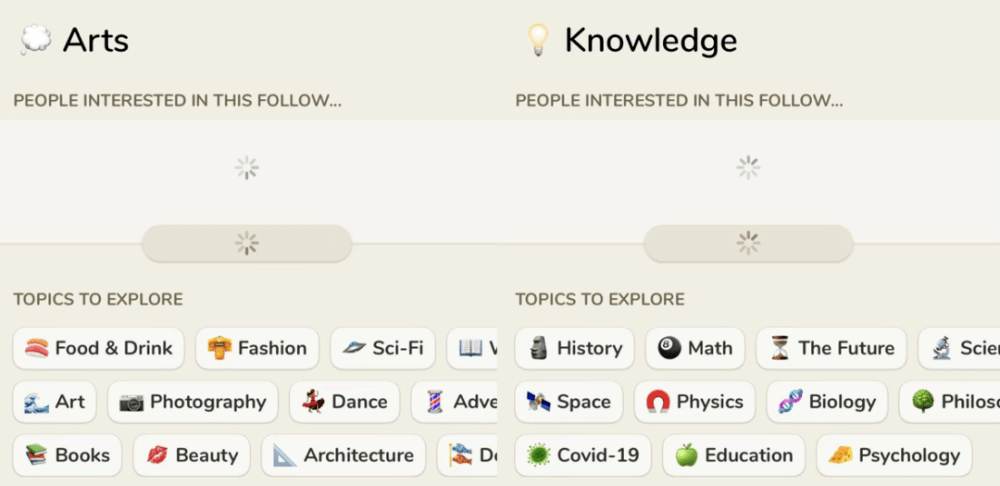
Task: Pick the Dance topic chip
Action: point(345,402)
